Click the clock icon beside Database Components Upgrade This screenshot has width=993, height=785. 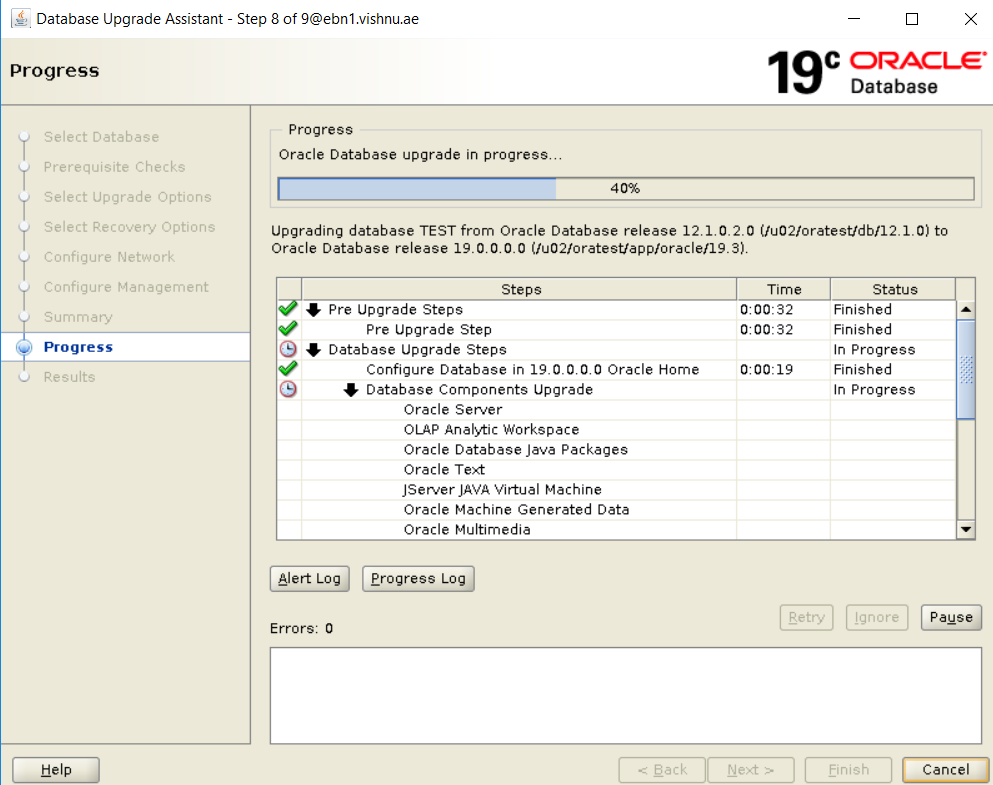[288, 389]
